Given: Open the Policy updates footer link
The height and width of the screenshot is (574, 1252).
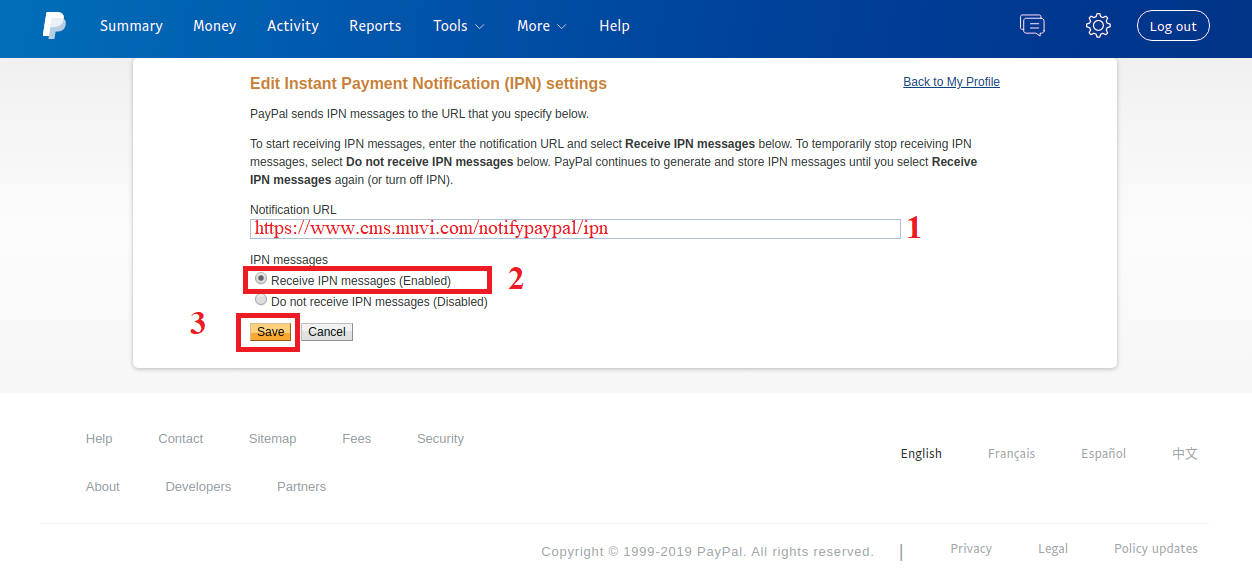Looking at the screenshot, I should [x=1156, y=549].
